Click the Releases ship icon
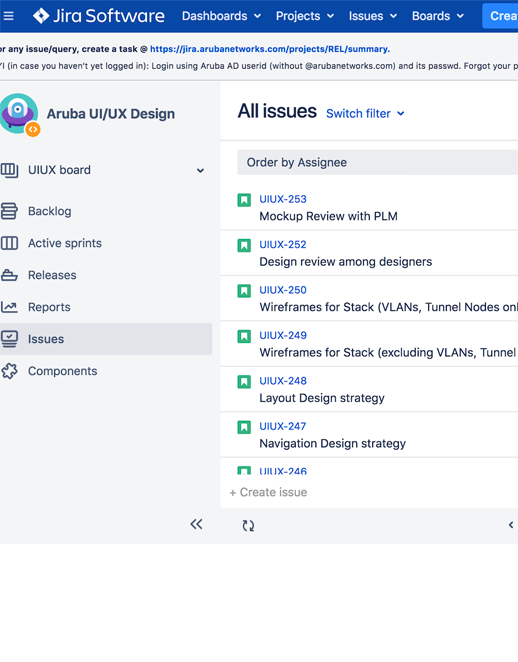The width and height of the screenshot is (518, 662). (9, 275)
